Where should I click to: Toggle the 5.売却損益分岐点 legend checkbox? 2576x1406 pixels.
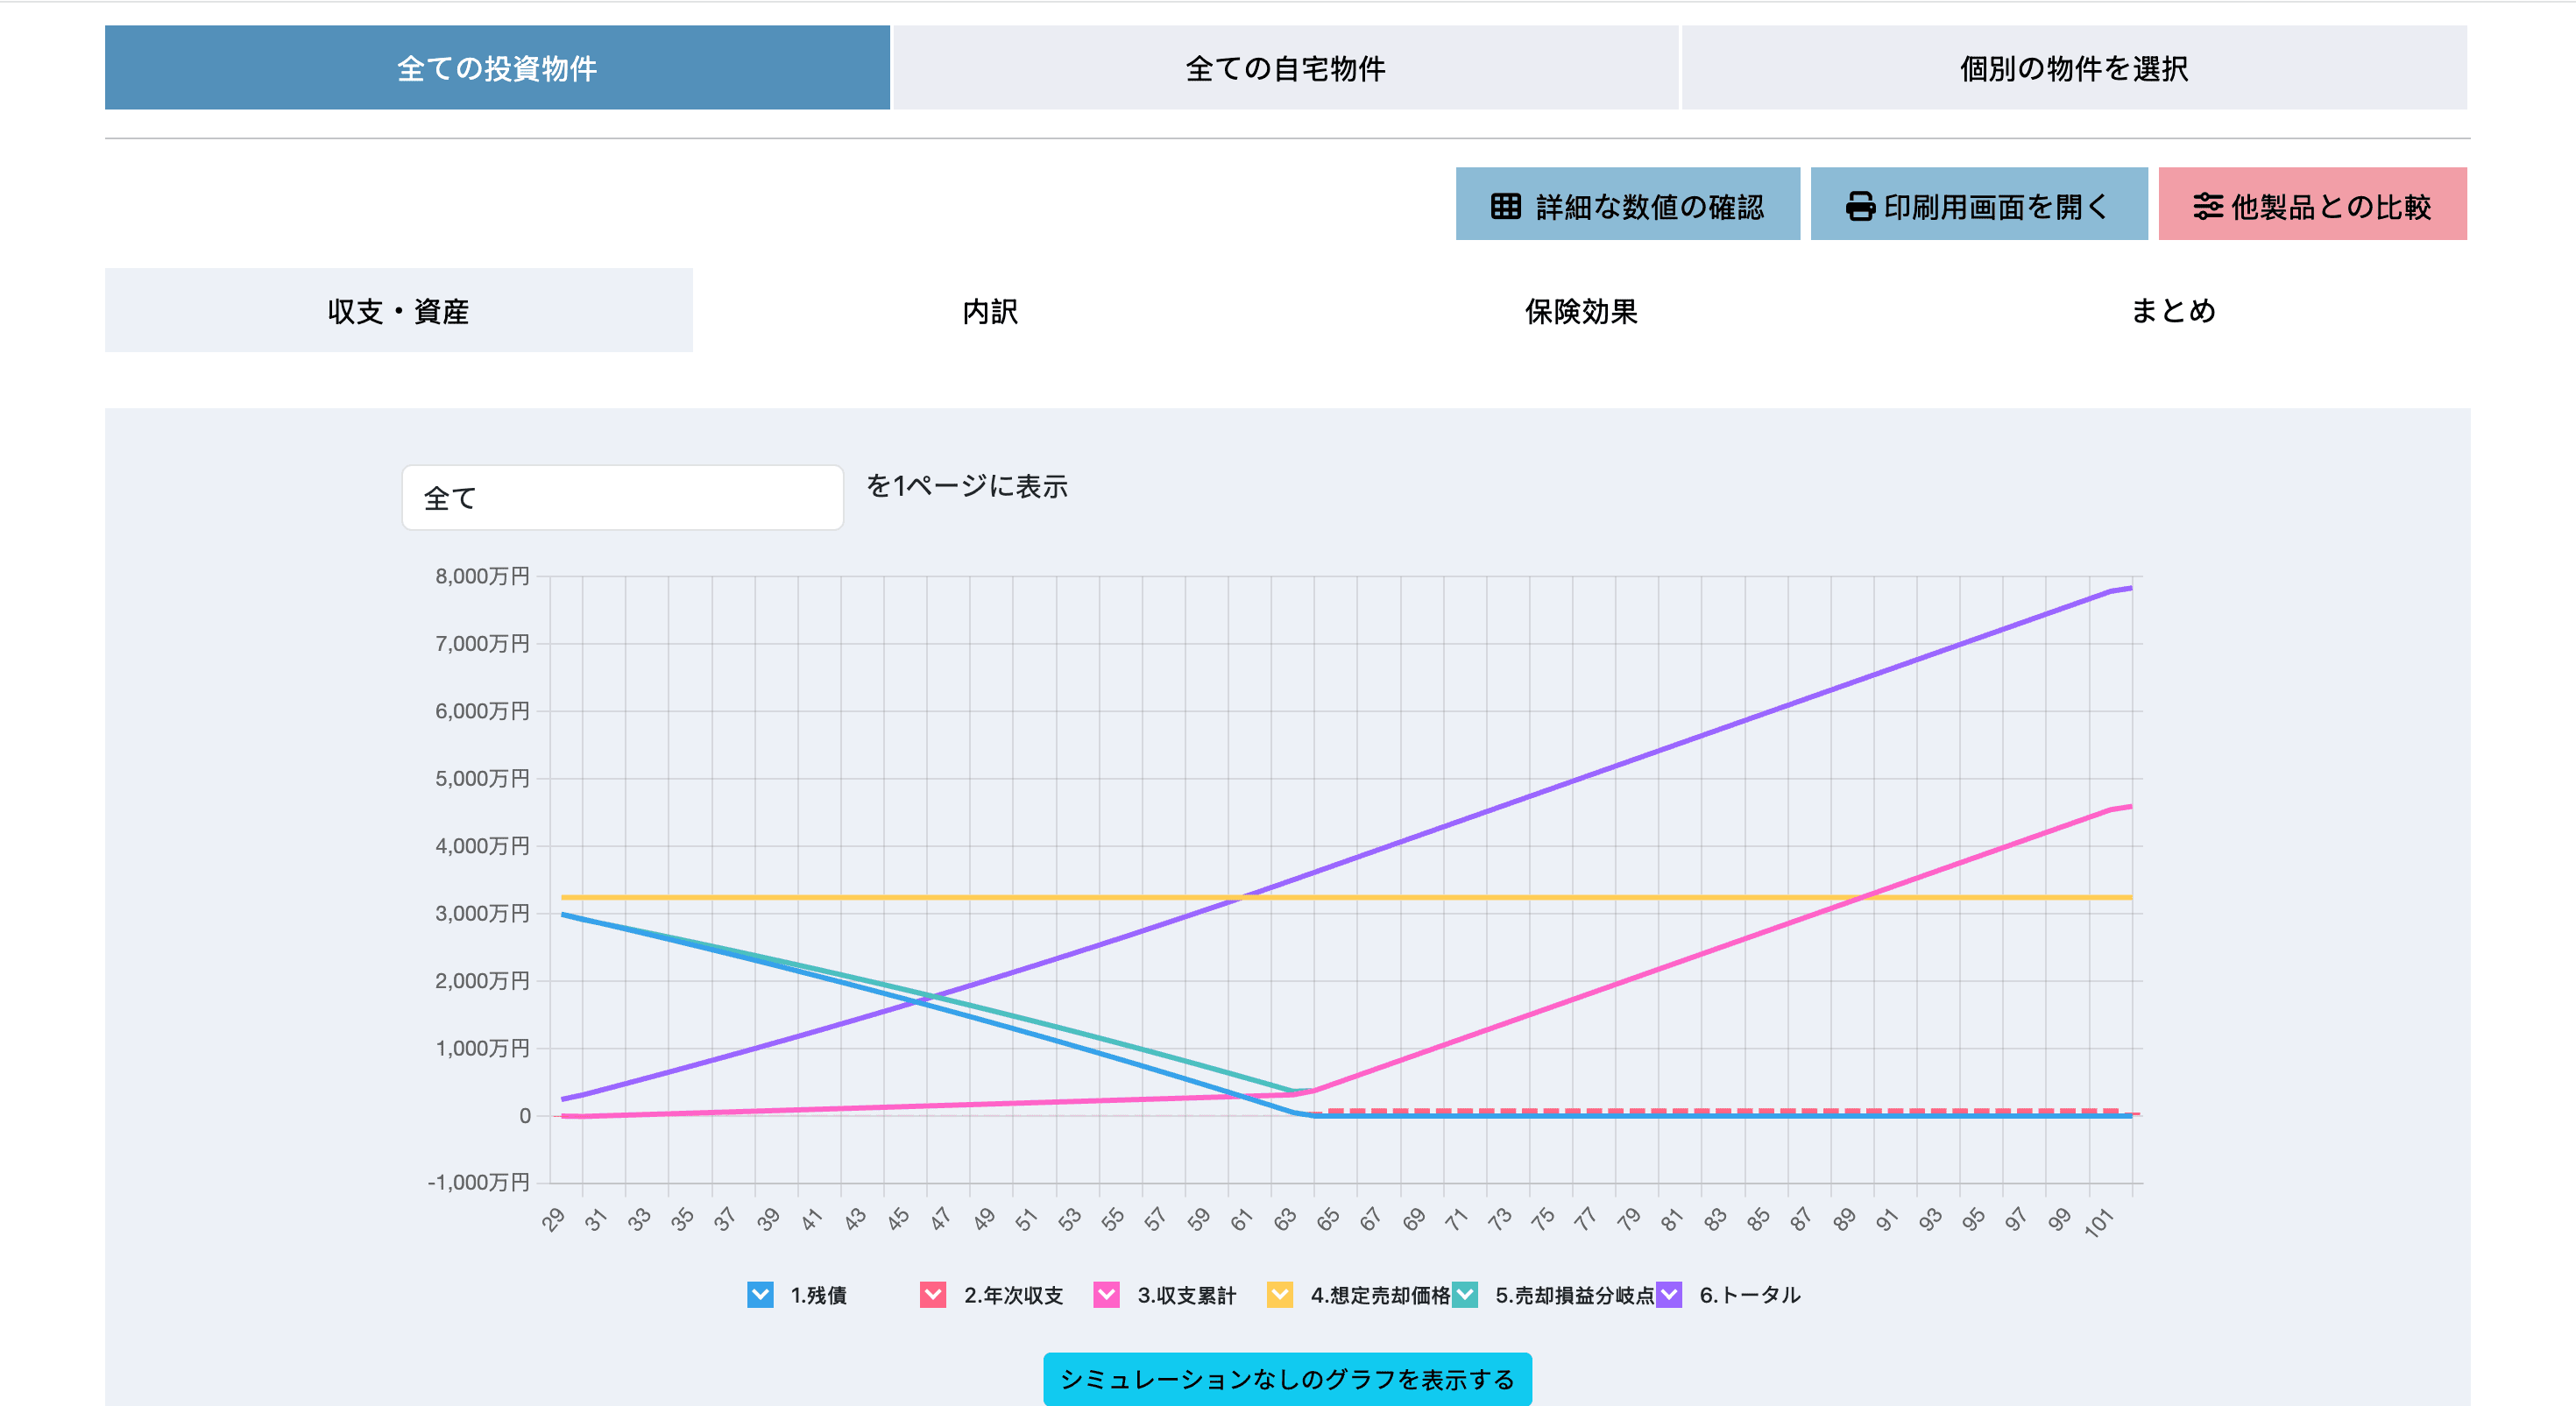(x=1465, y=1294)
